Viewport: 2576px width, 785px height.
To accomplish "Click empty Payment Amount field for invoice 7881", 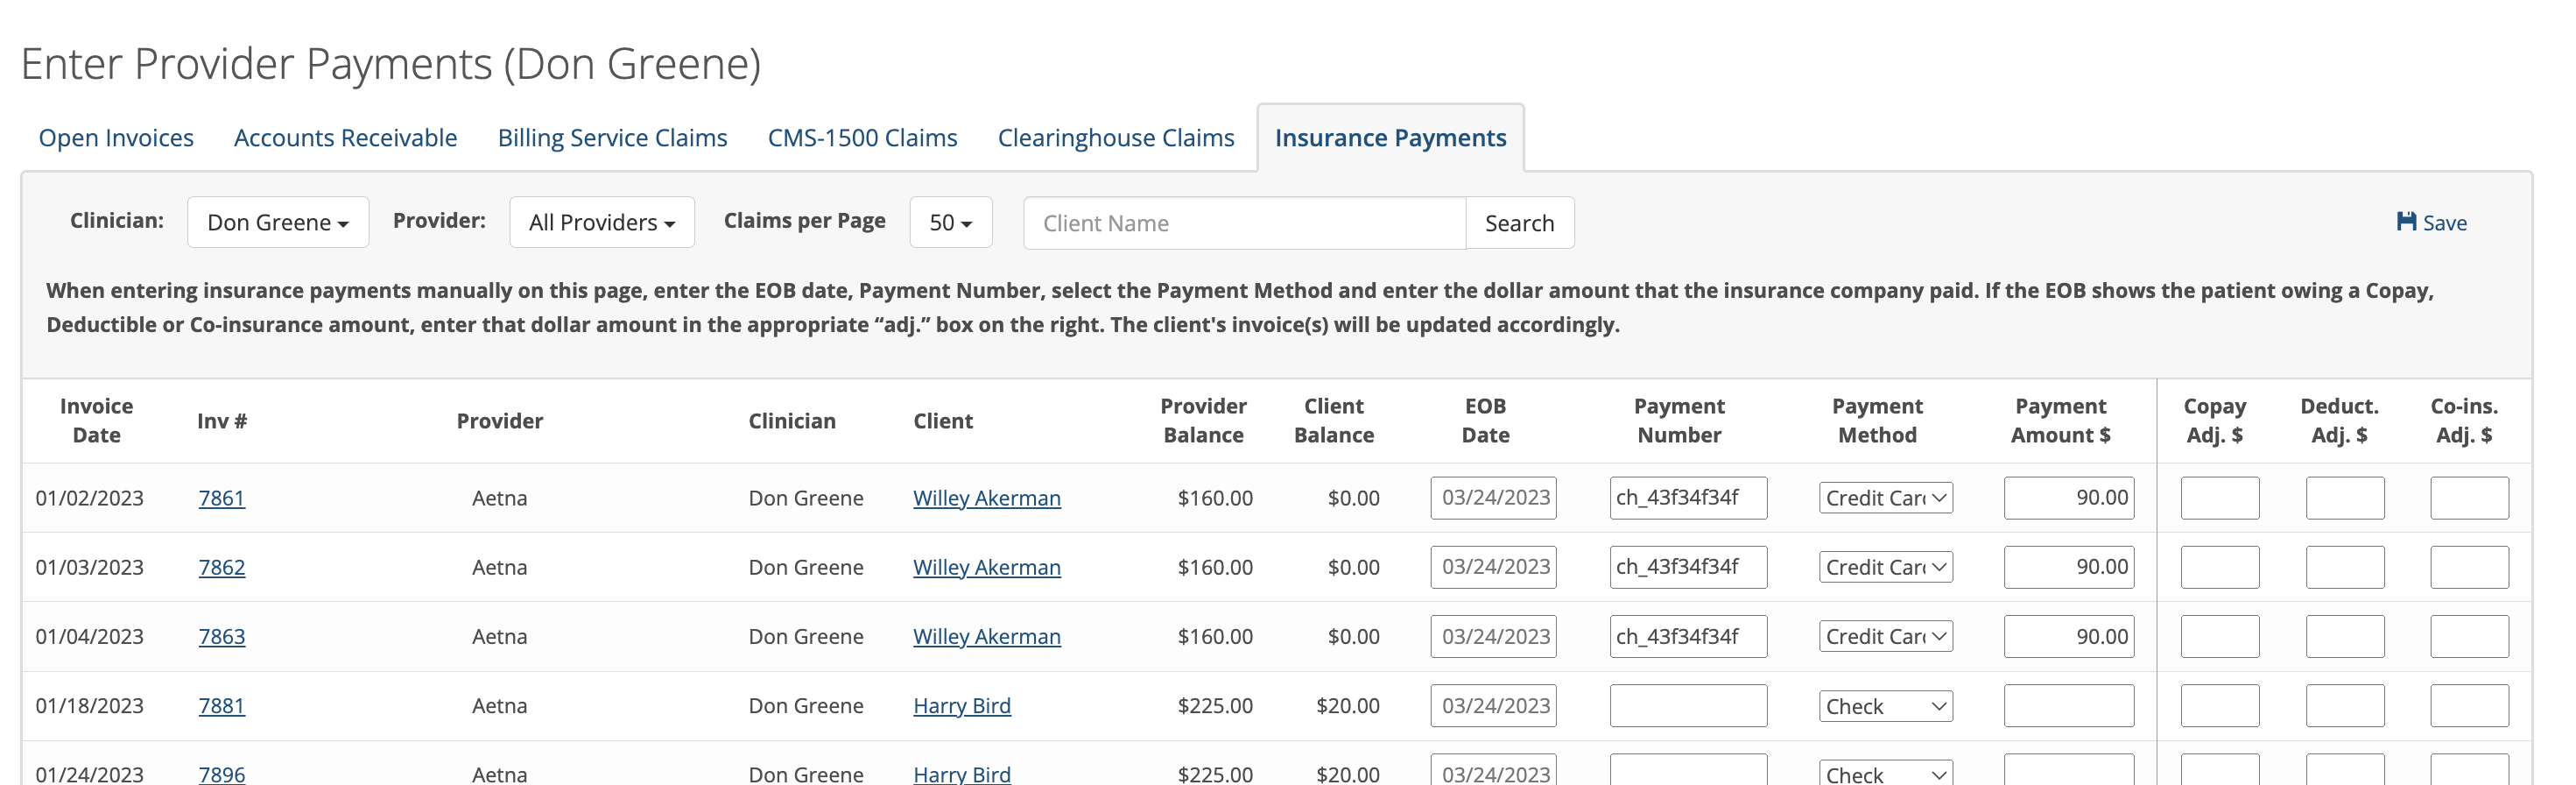I will [2069, 706].
